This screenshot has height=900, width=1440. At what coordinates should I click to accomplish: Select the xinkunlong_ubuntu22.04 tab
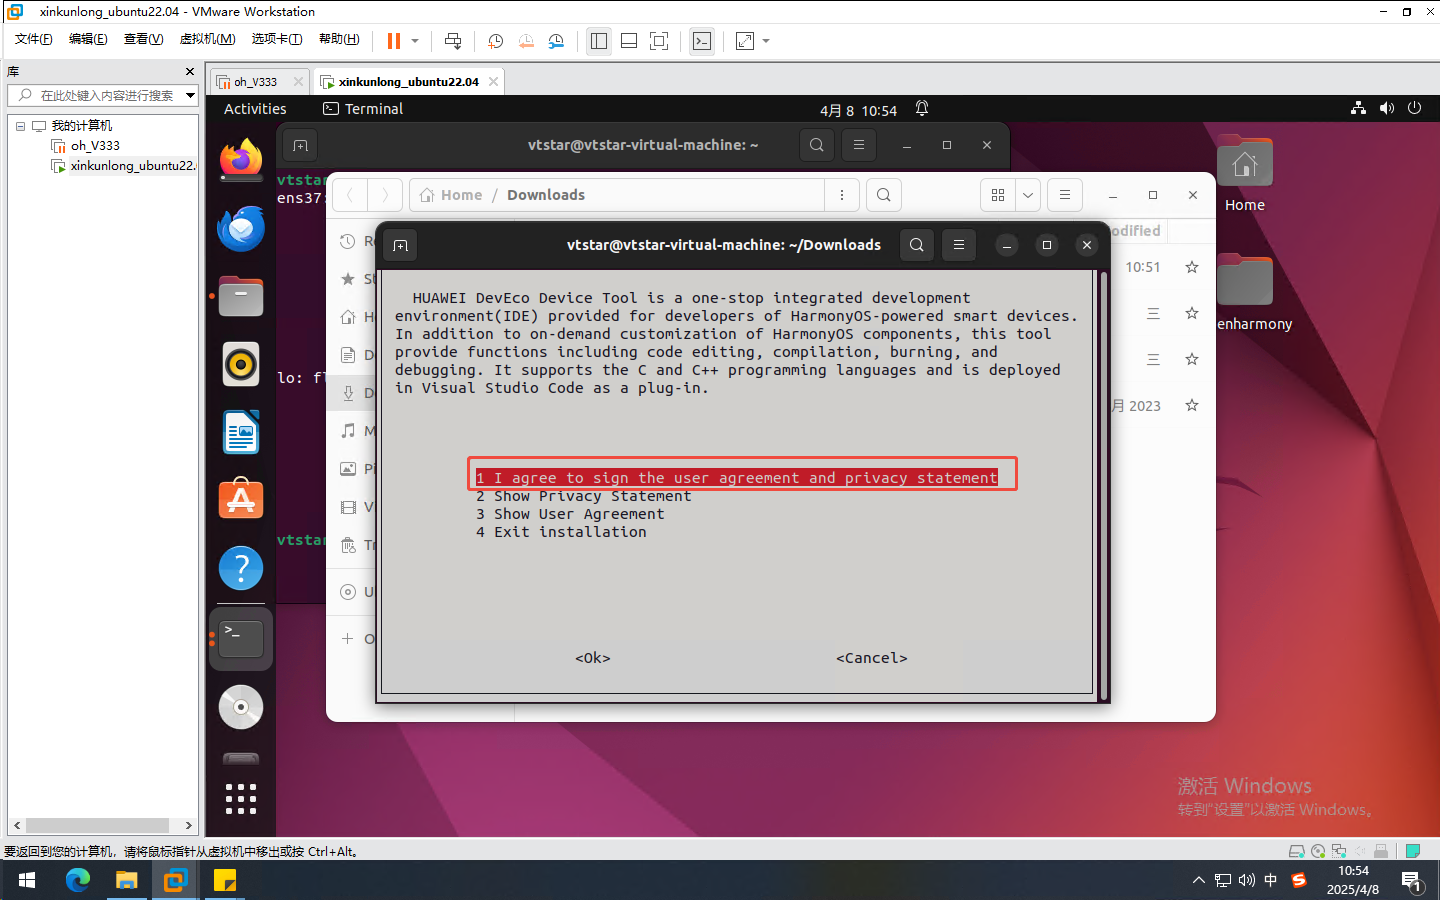point(408,82)
